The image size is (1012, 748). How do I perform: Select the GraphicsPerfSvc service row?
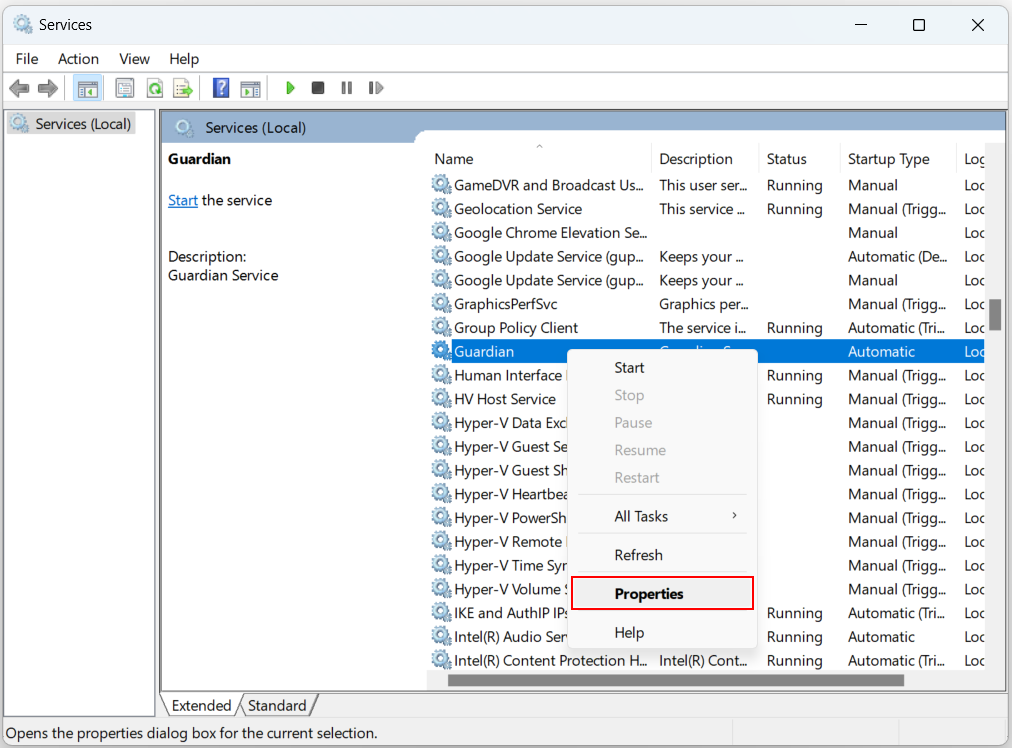coord(707,304)
